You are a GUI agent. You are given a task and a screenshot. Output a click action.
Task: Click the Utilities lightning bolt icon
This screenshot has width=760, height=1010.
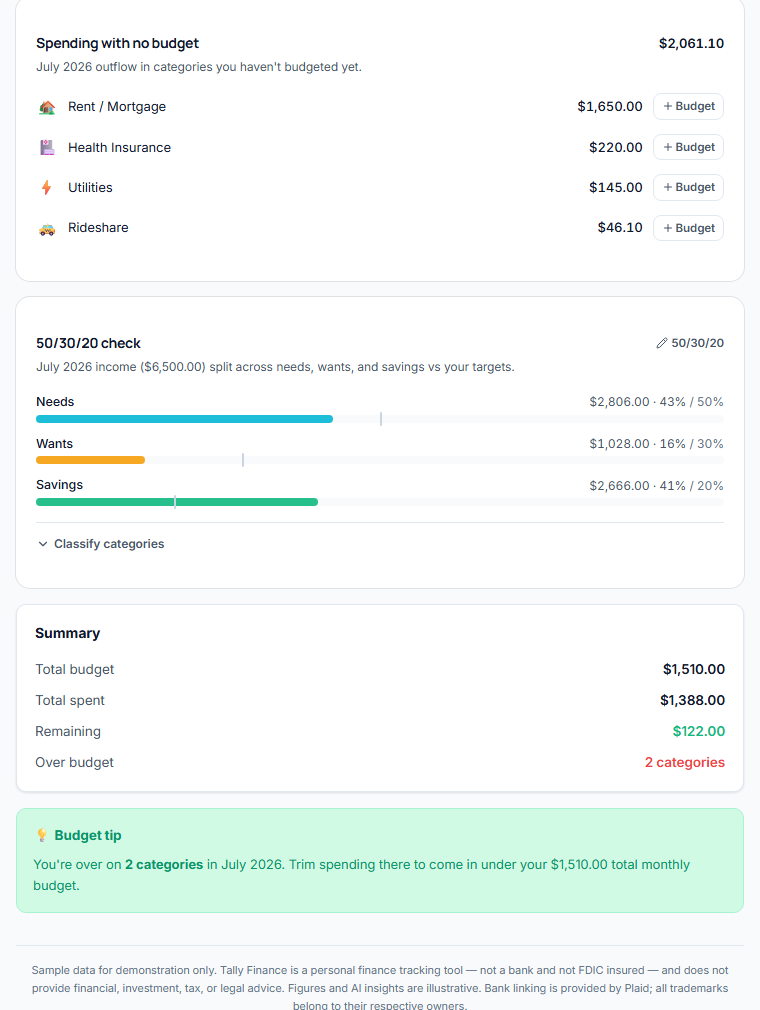[46, 187]
